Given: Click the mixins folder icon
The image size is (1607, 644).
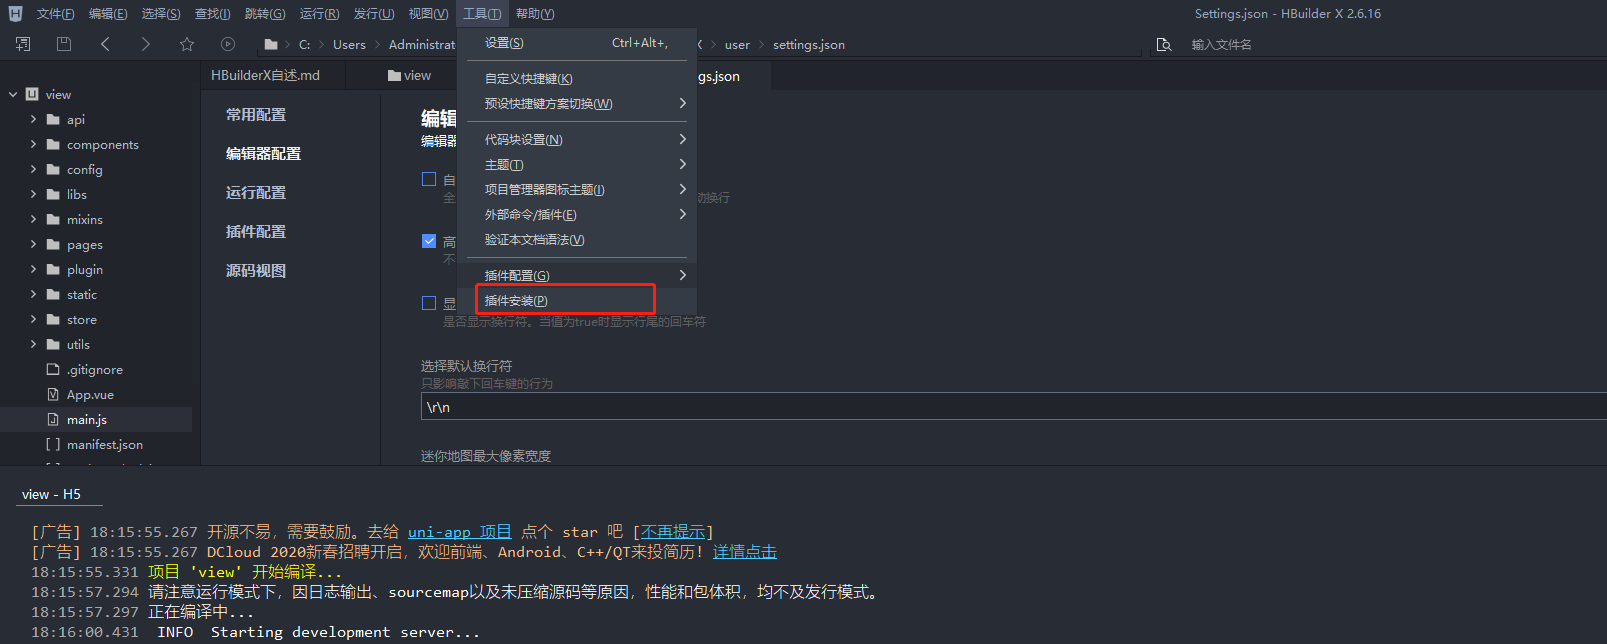Looking at the screenshot, I should [x=54, y=219].
